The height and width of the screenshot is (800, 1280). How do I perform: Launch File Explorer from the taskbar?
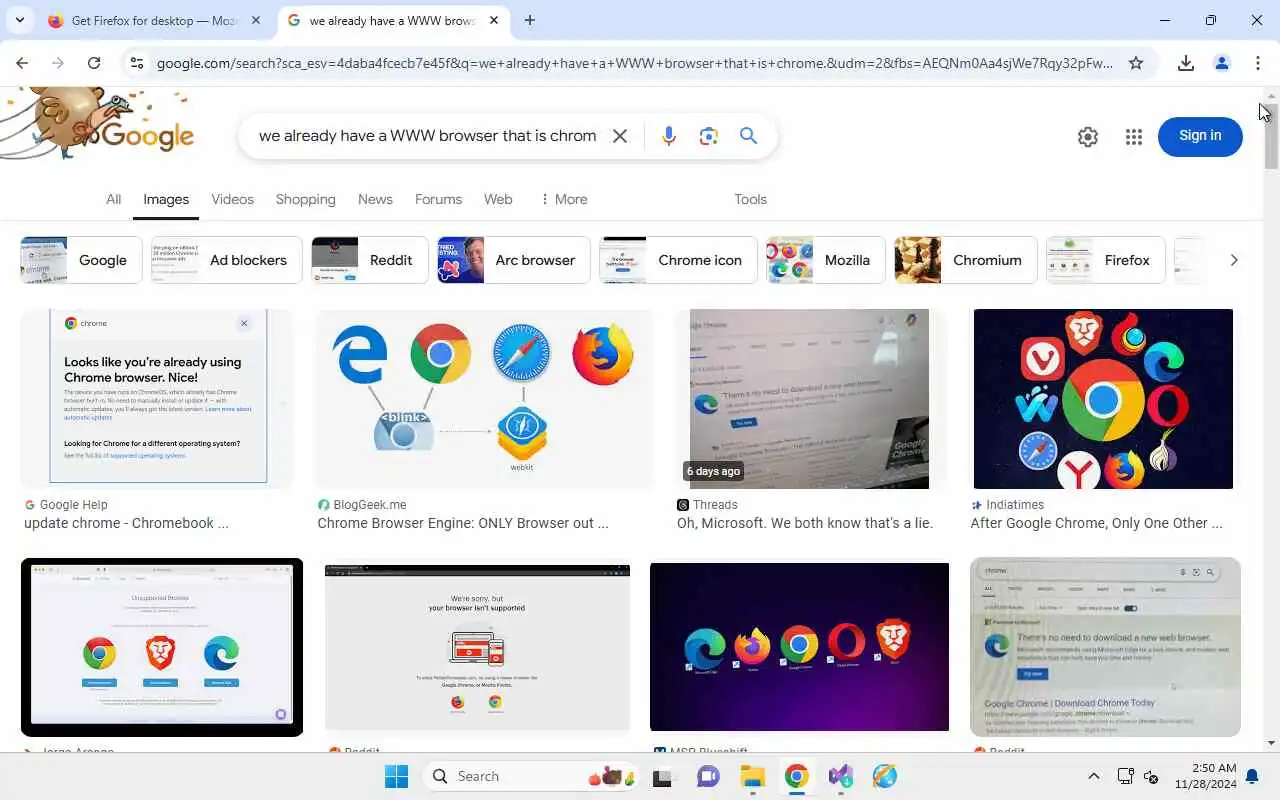tap(752, 776)
